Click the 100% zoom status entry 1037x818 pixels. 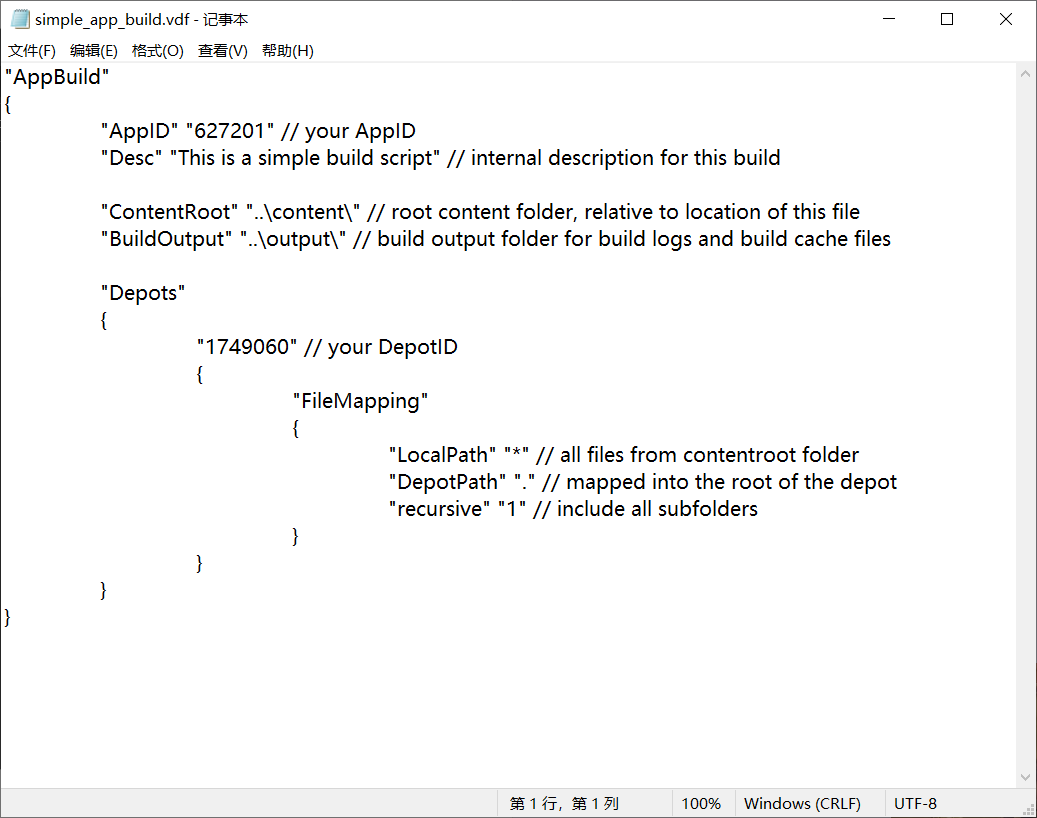(701, 803)
